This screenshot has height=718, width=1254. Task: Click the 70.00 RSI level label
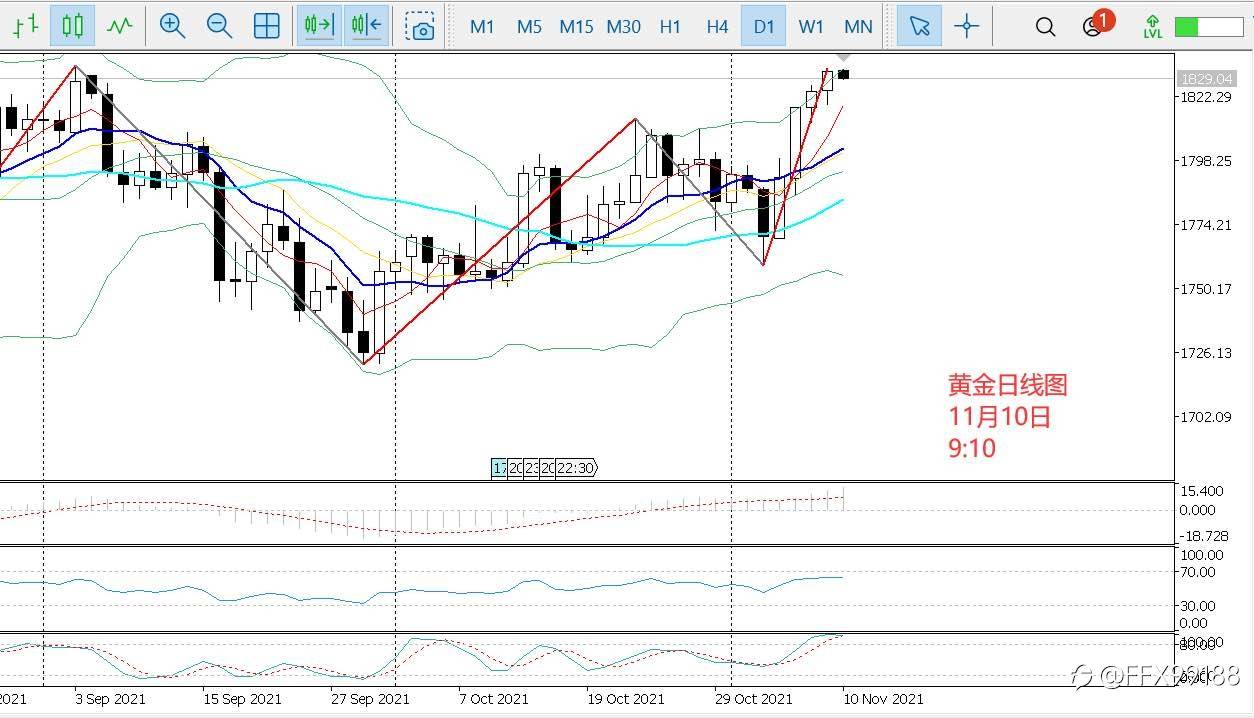[1199, 572]
